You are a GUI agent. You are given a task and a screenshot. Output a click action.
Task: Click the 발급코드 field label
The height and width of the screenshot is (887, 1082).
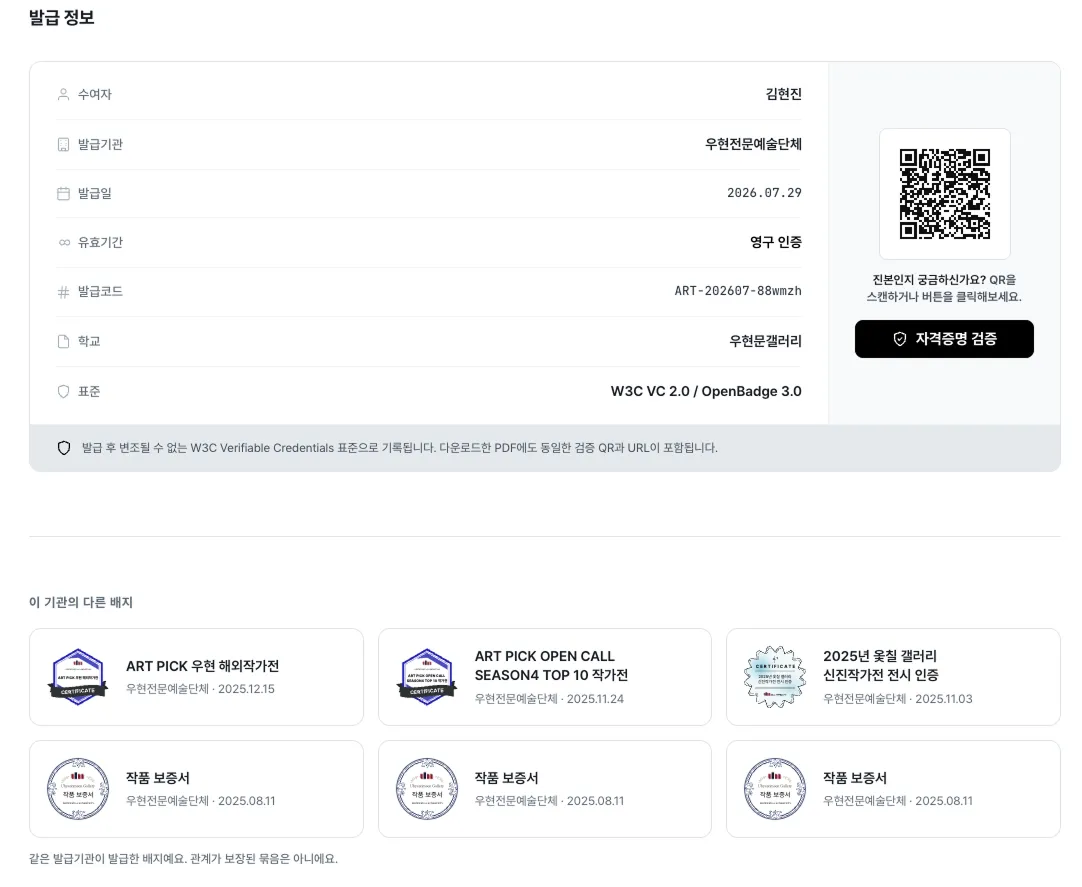tap(100, 292)
